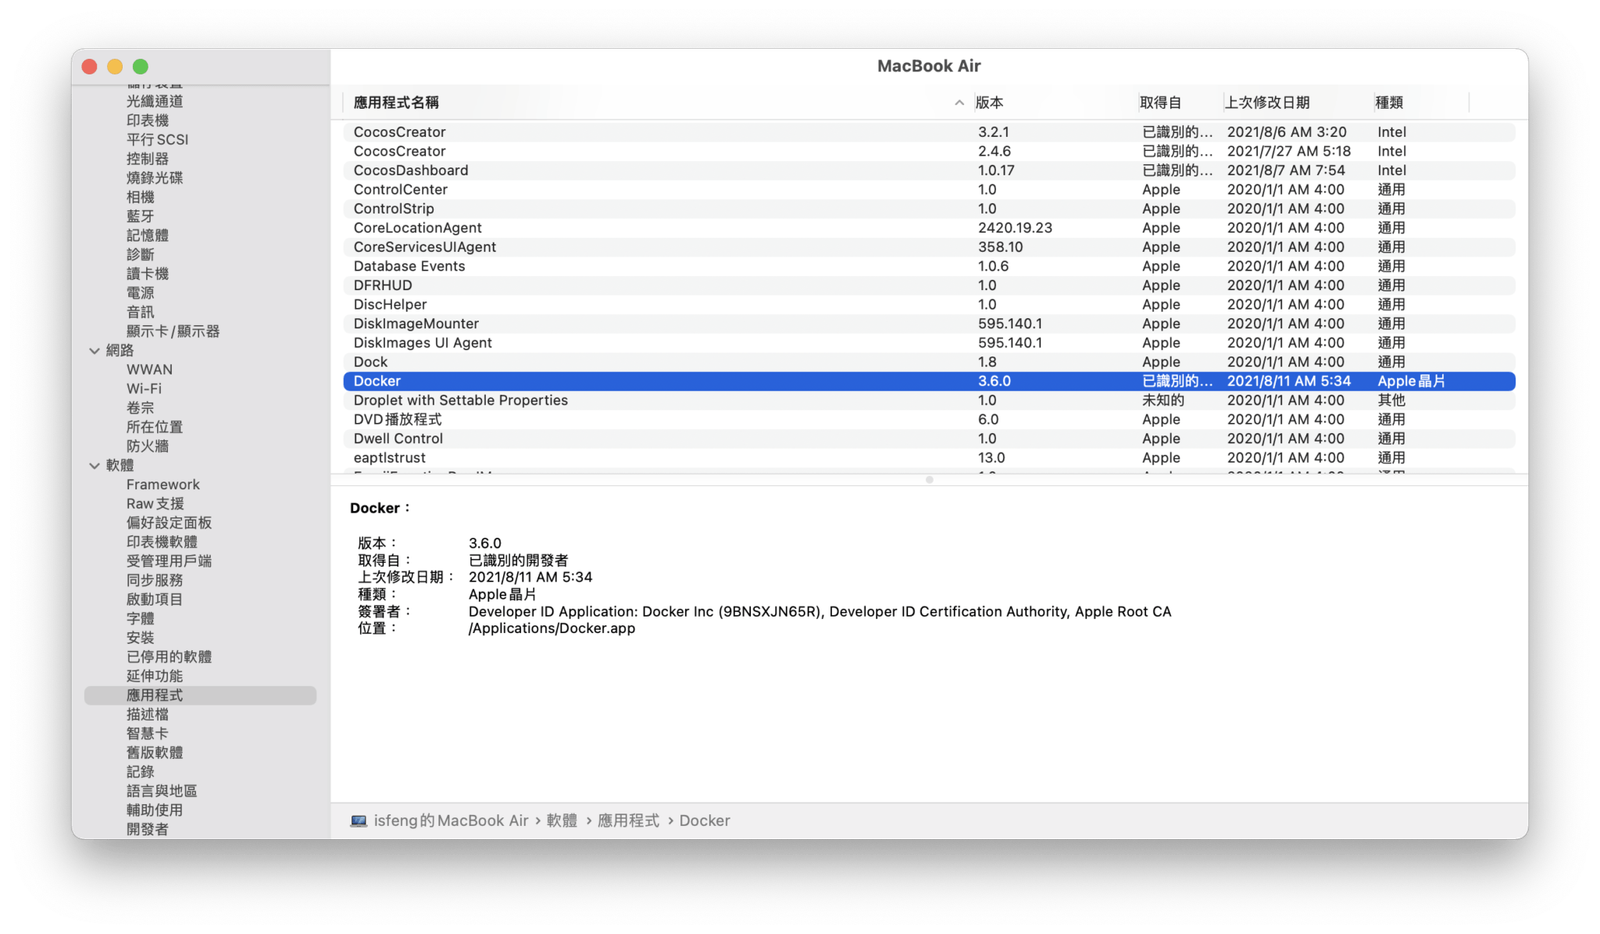1600x934 pixels.
Task: Select the Dock row in application list
Action: (370, 362)
